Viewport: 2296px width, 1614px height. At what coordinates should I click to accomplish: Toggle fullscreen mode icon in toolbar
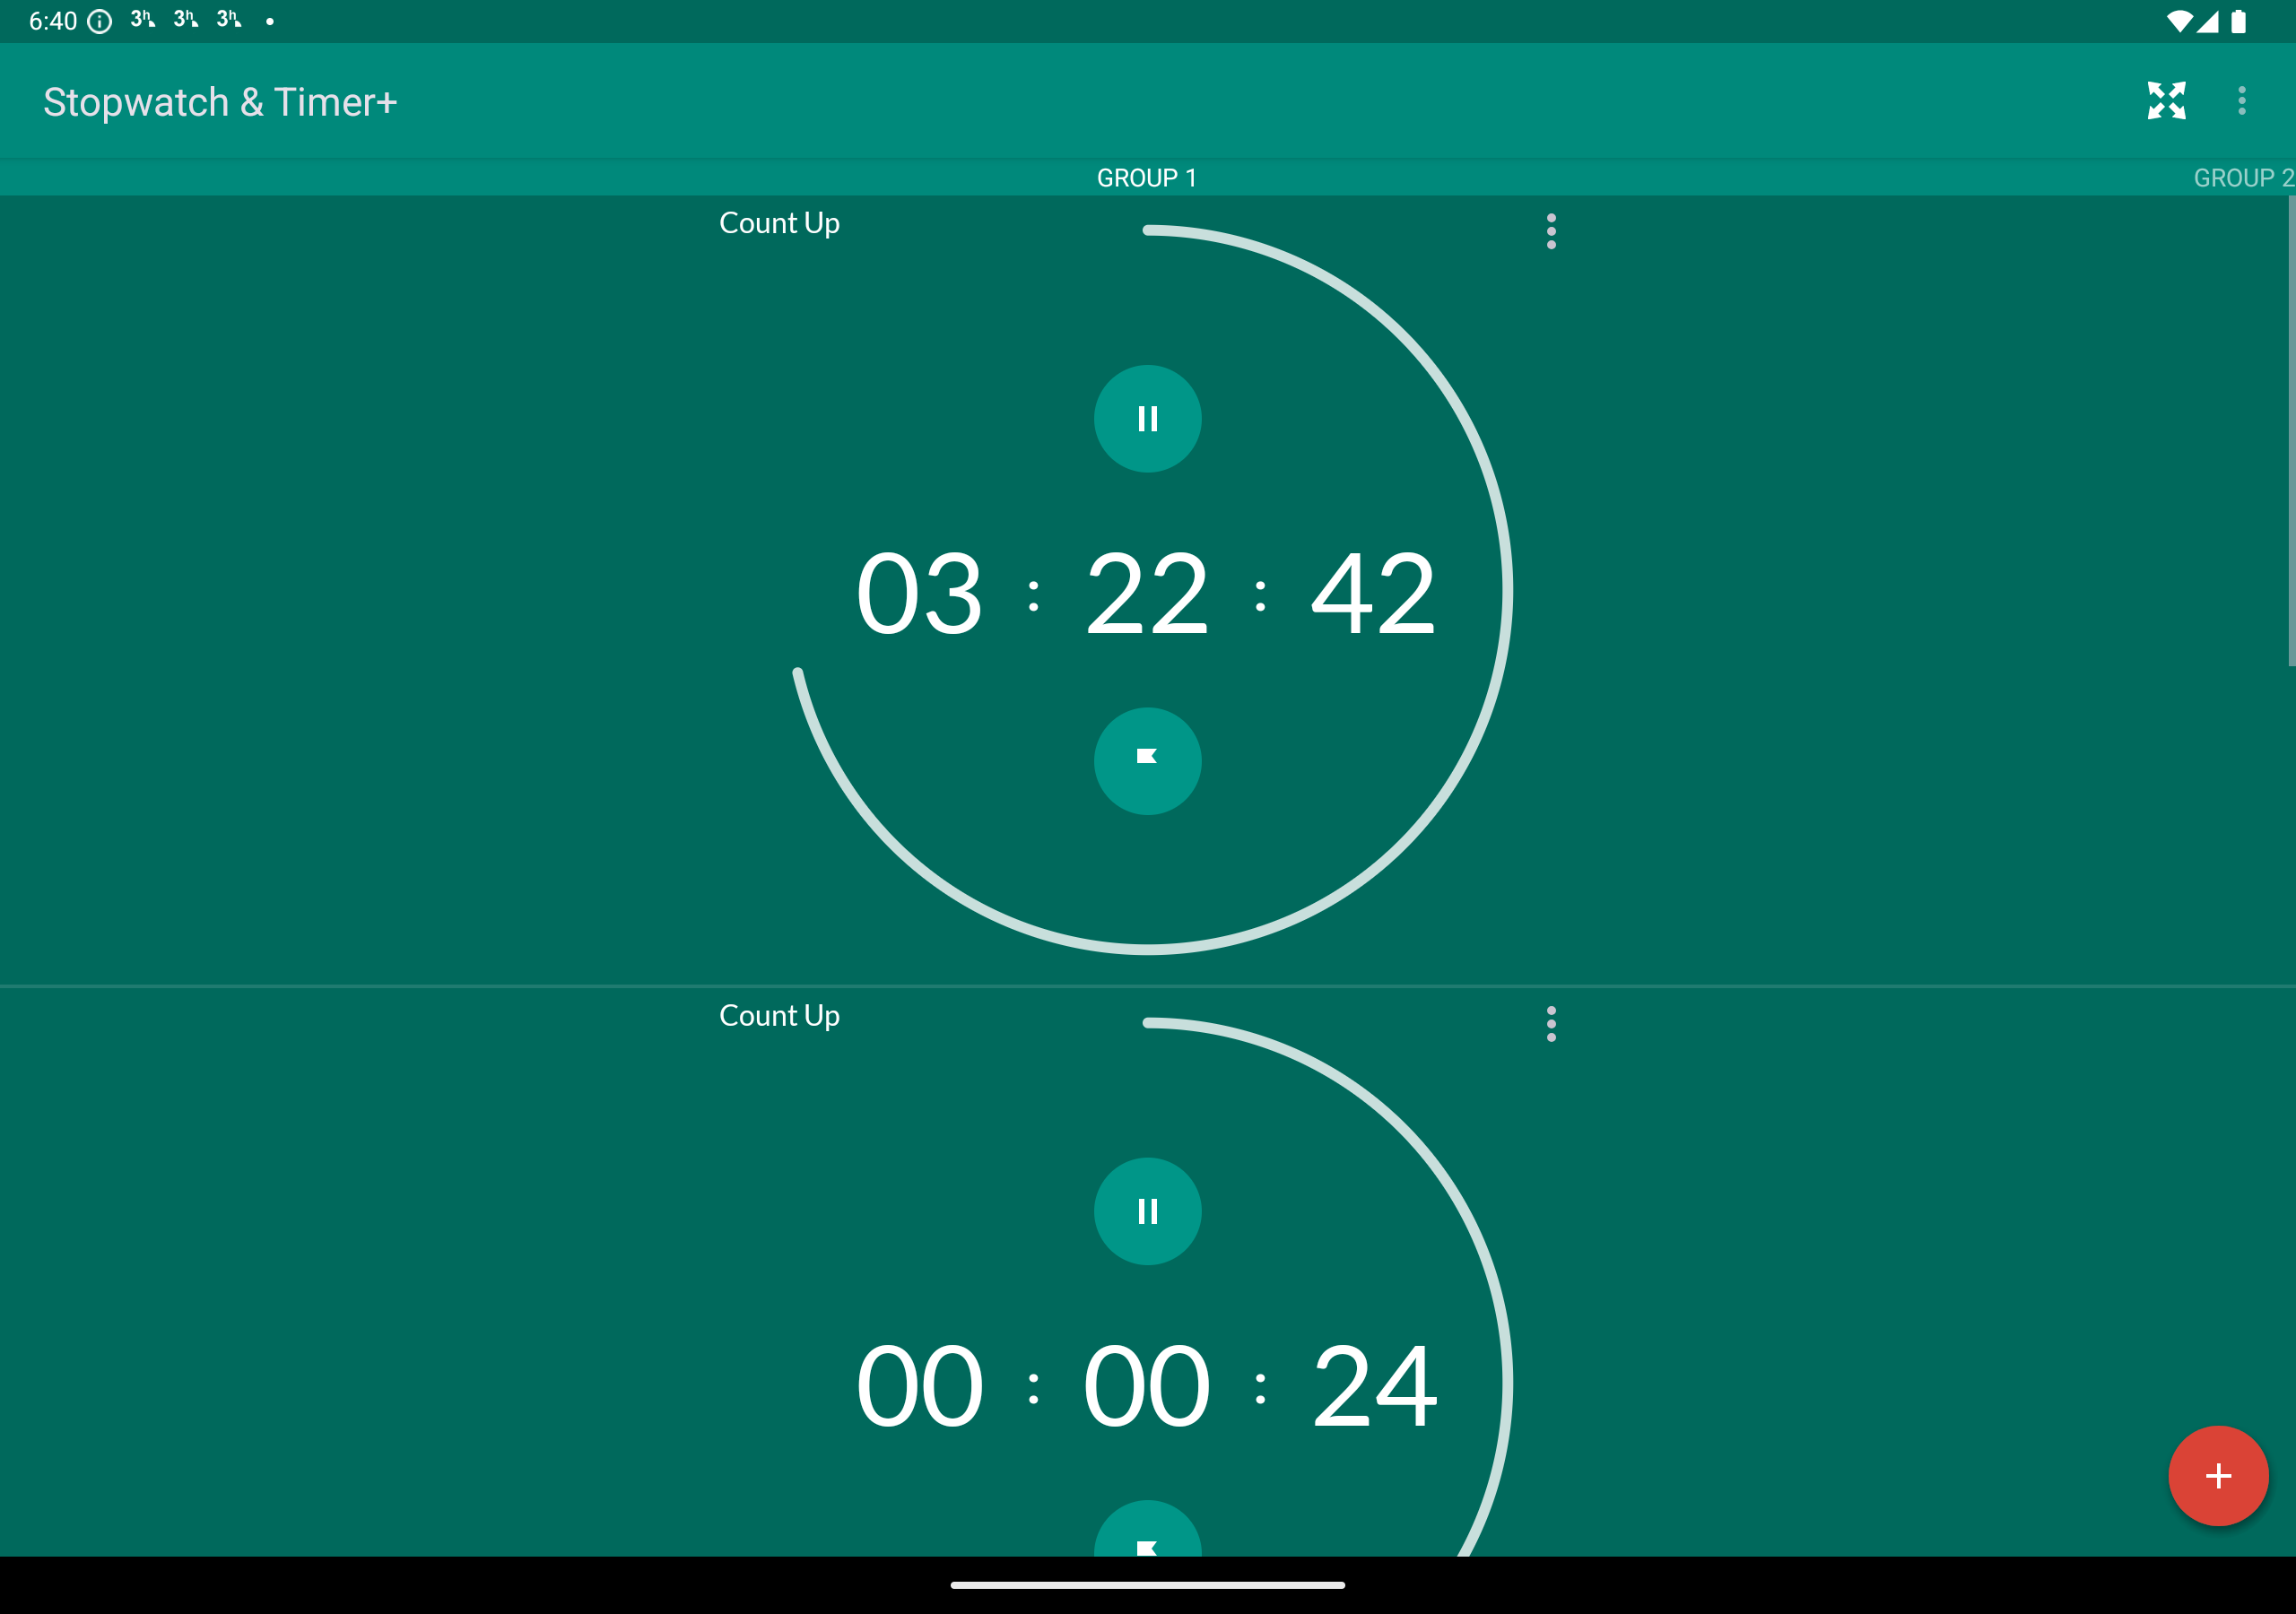click(x=2166, y=100)
